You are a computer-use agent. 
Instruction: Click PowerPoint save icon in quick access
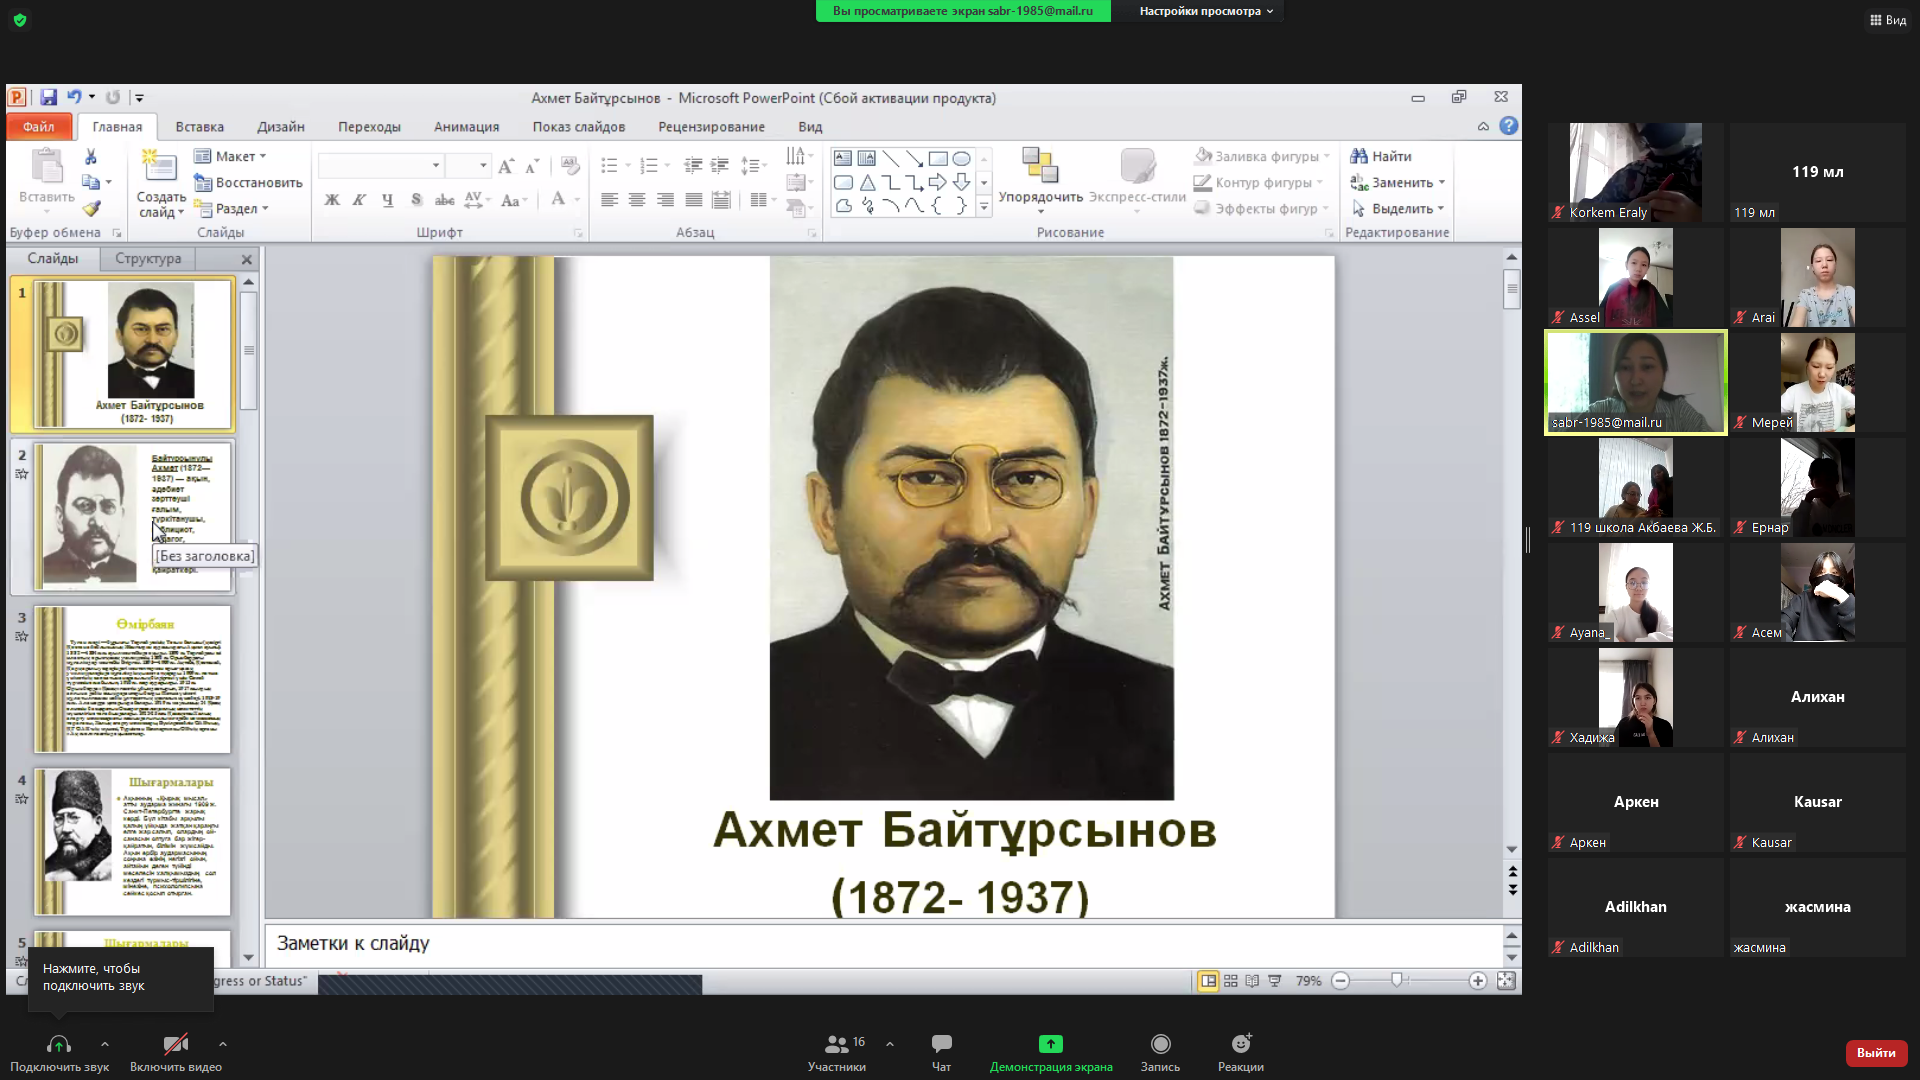tap(48, 97)
